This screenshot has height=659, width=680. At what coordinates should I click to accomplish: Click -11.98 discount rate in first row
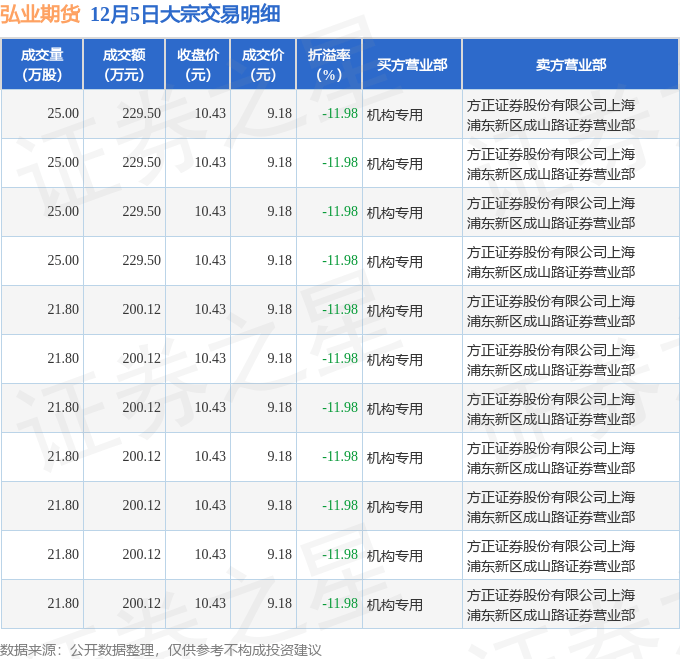pos(340,114)
